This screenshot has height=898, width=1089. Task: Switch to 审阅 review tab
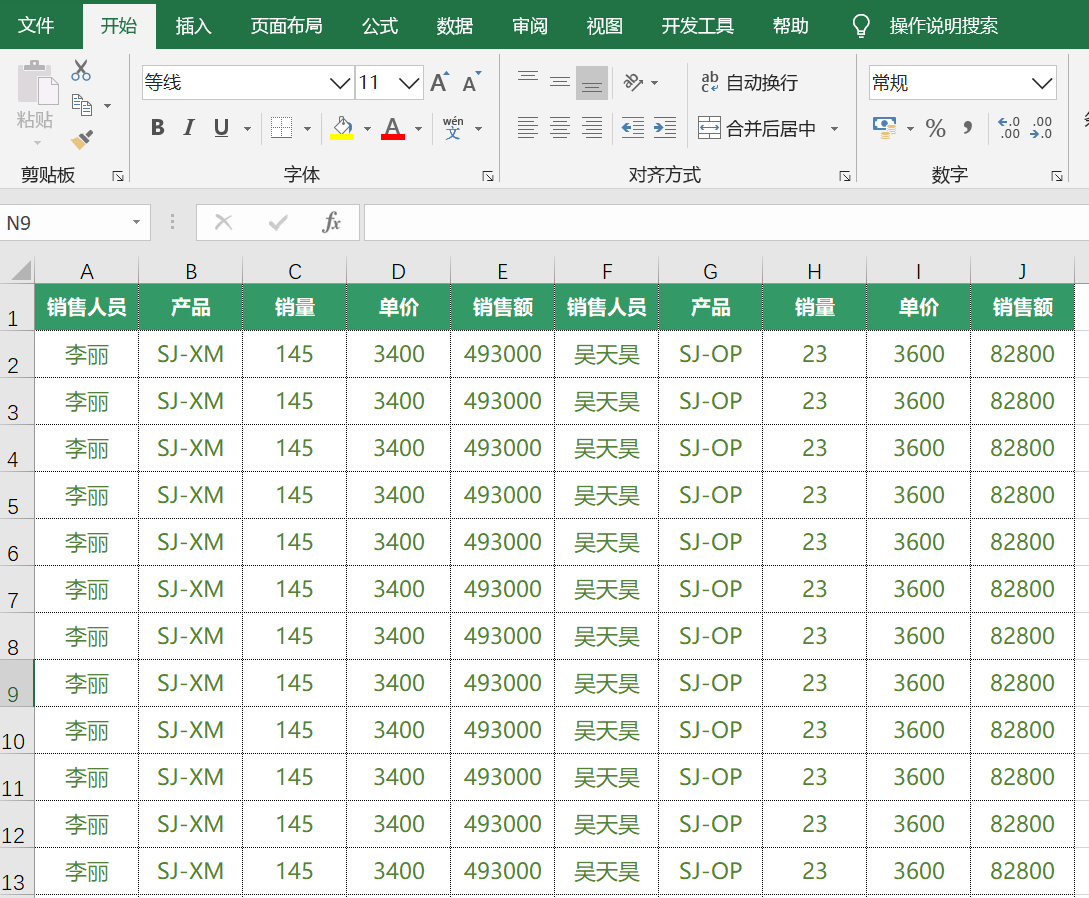pos(530,26)
